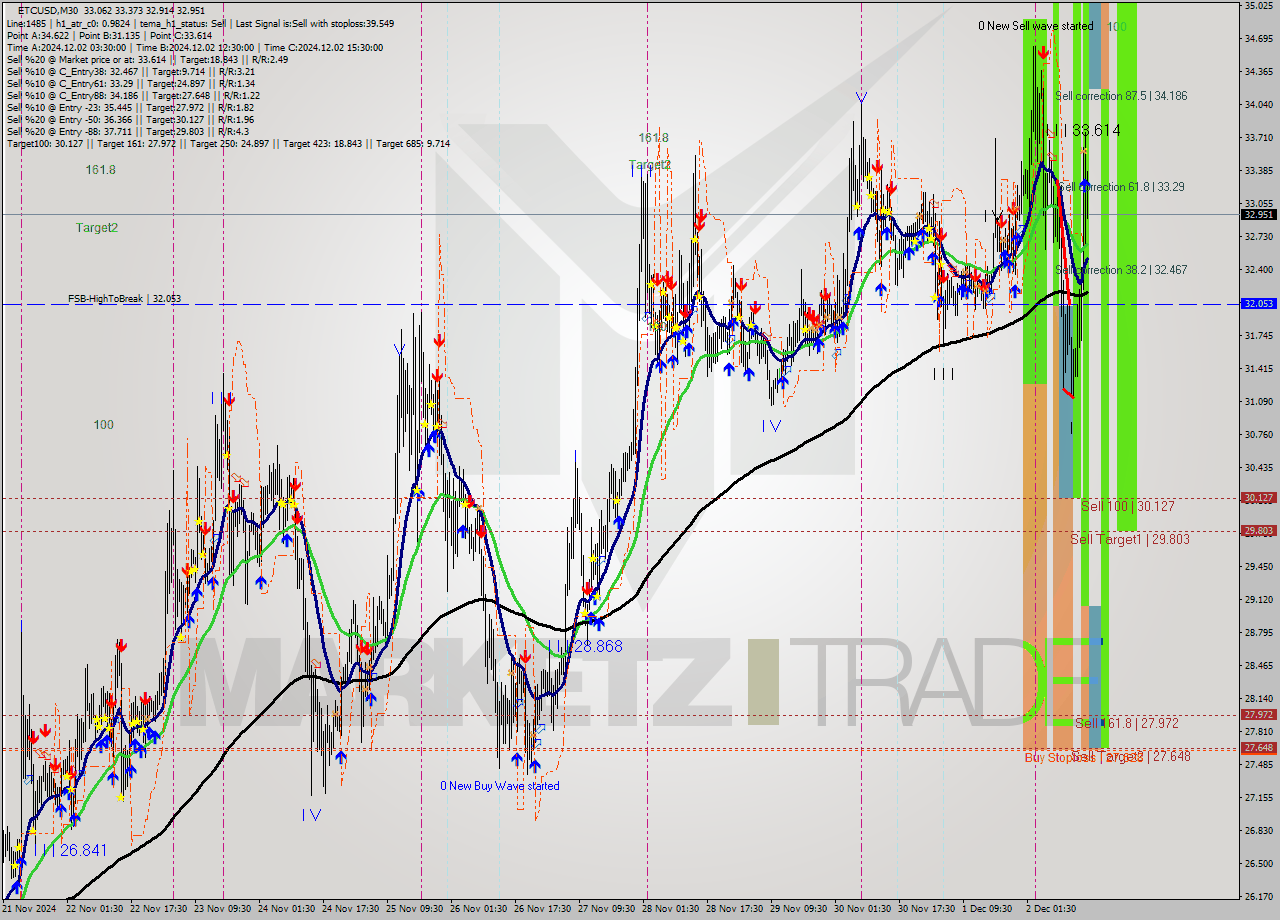
Task: Click the '29 Nov 09:30' time axis label
Action: click(797, 909)
